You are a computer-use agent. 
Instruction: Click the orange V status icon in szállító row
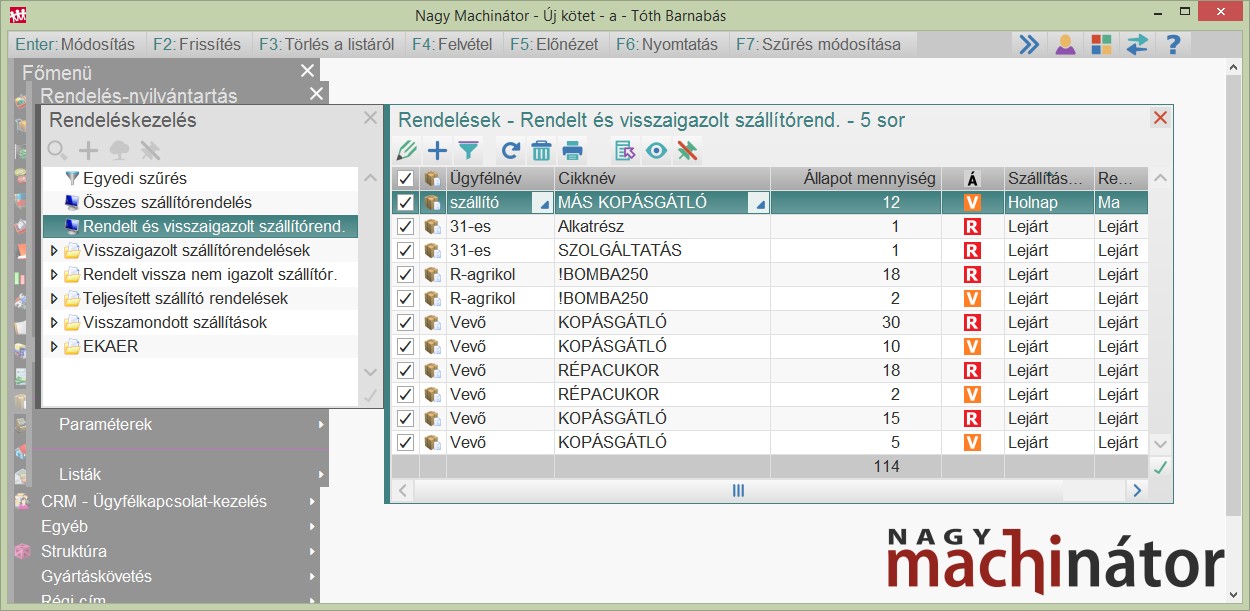(x=972, y=202)
